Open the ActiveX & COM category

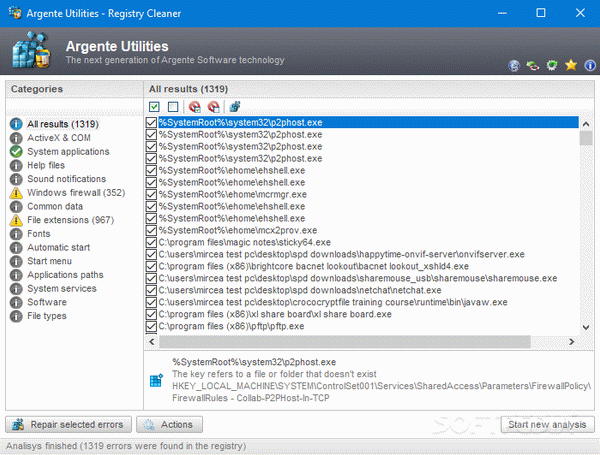pyautogui.click(x=59, y=138)
